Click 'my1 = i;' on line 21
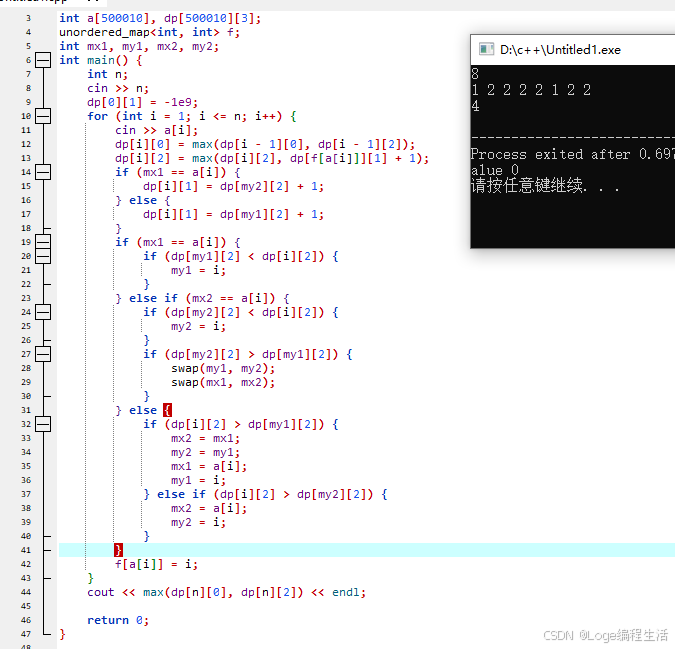This screenshot has width=675, height=649. (x=198, y=270)
